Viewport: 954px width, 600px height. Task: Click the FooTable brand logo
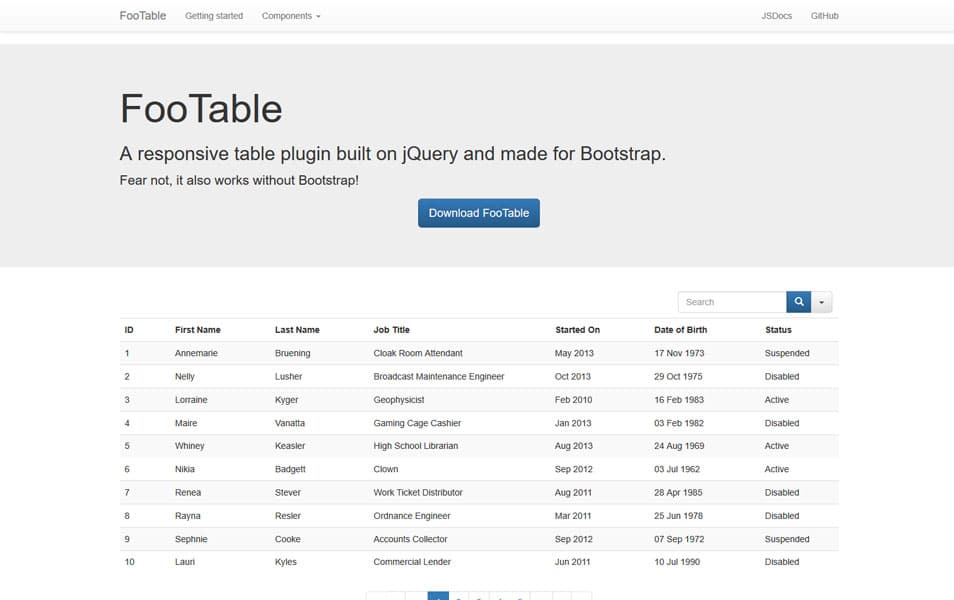pos(142,15)
